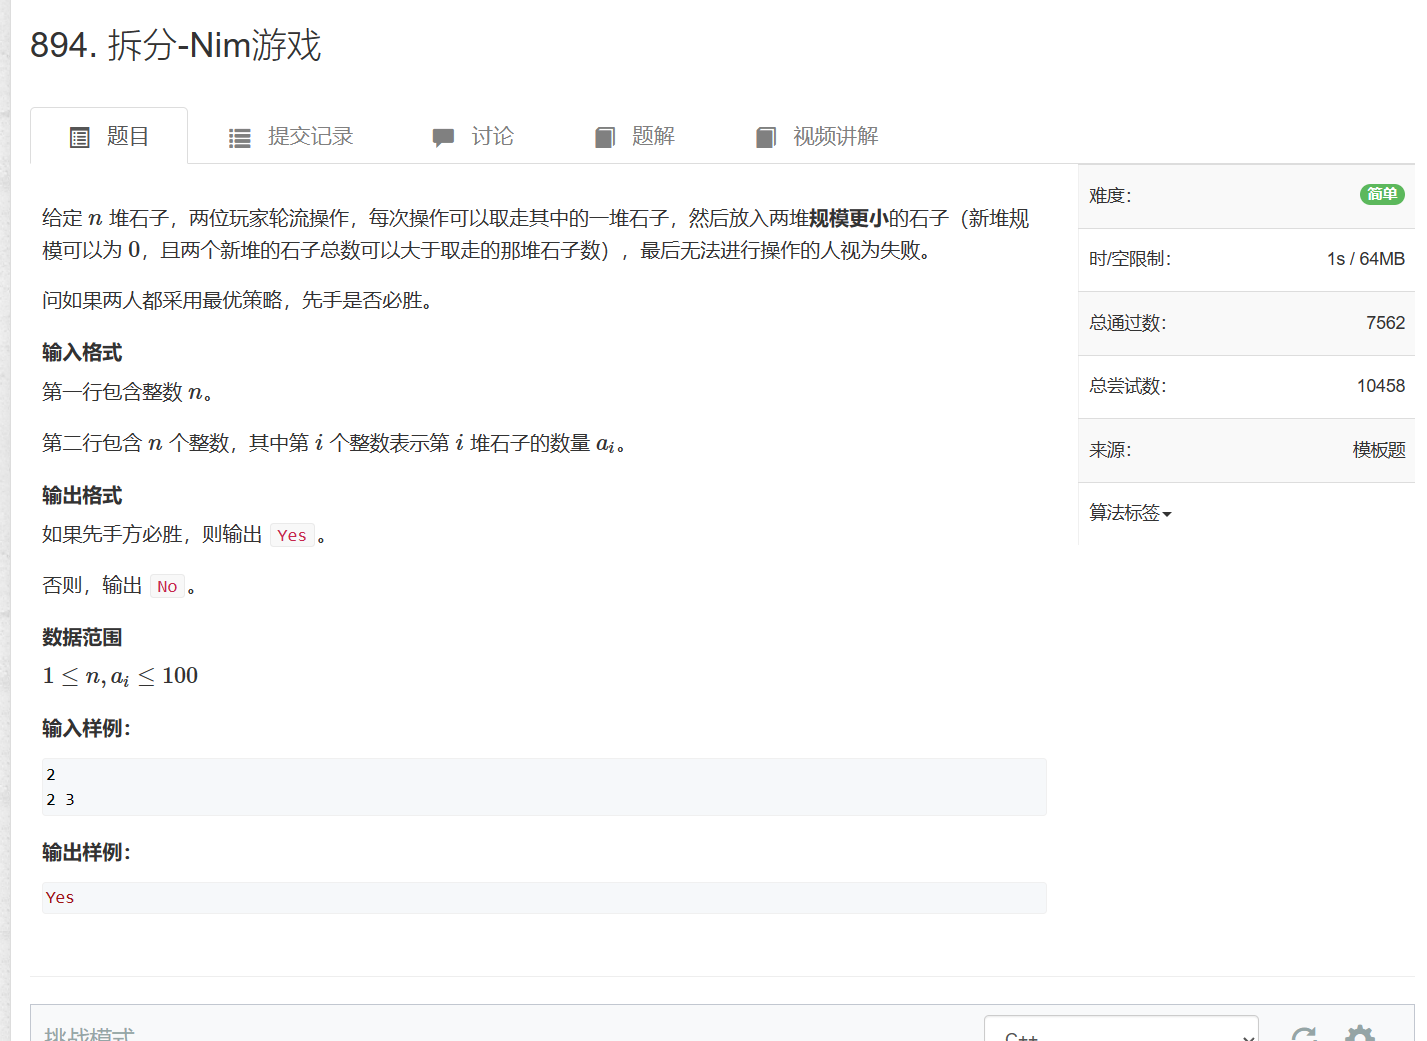Open editor settings gear icon
The image size is (1427, 1041).
[x=1360, y=1034]
